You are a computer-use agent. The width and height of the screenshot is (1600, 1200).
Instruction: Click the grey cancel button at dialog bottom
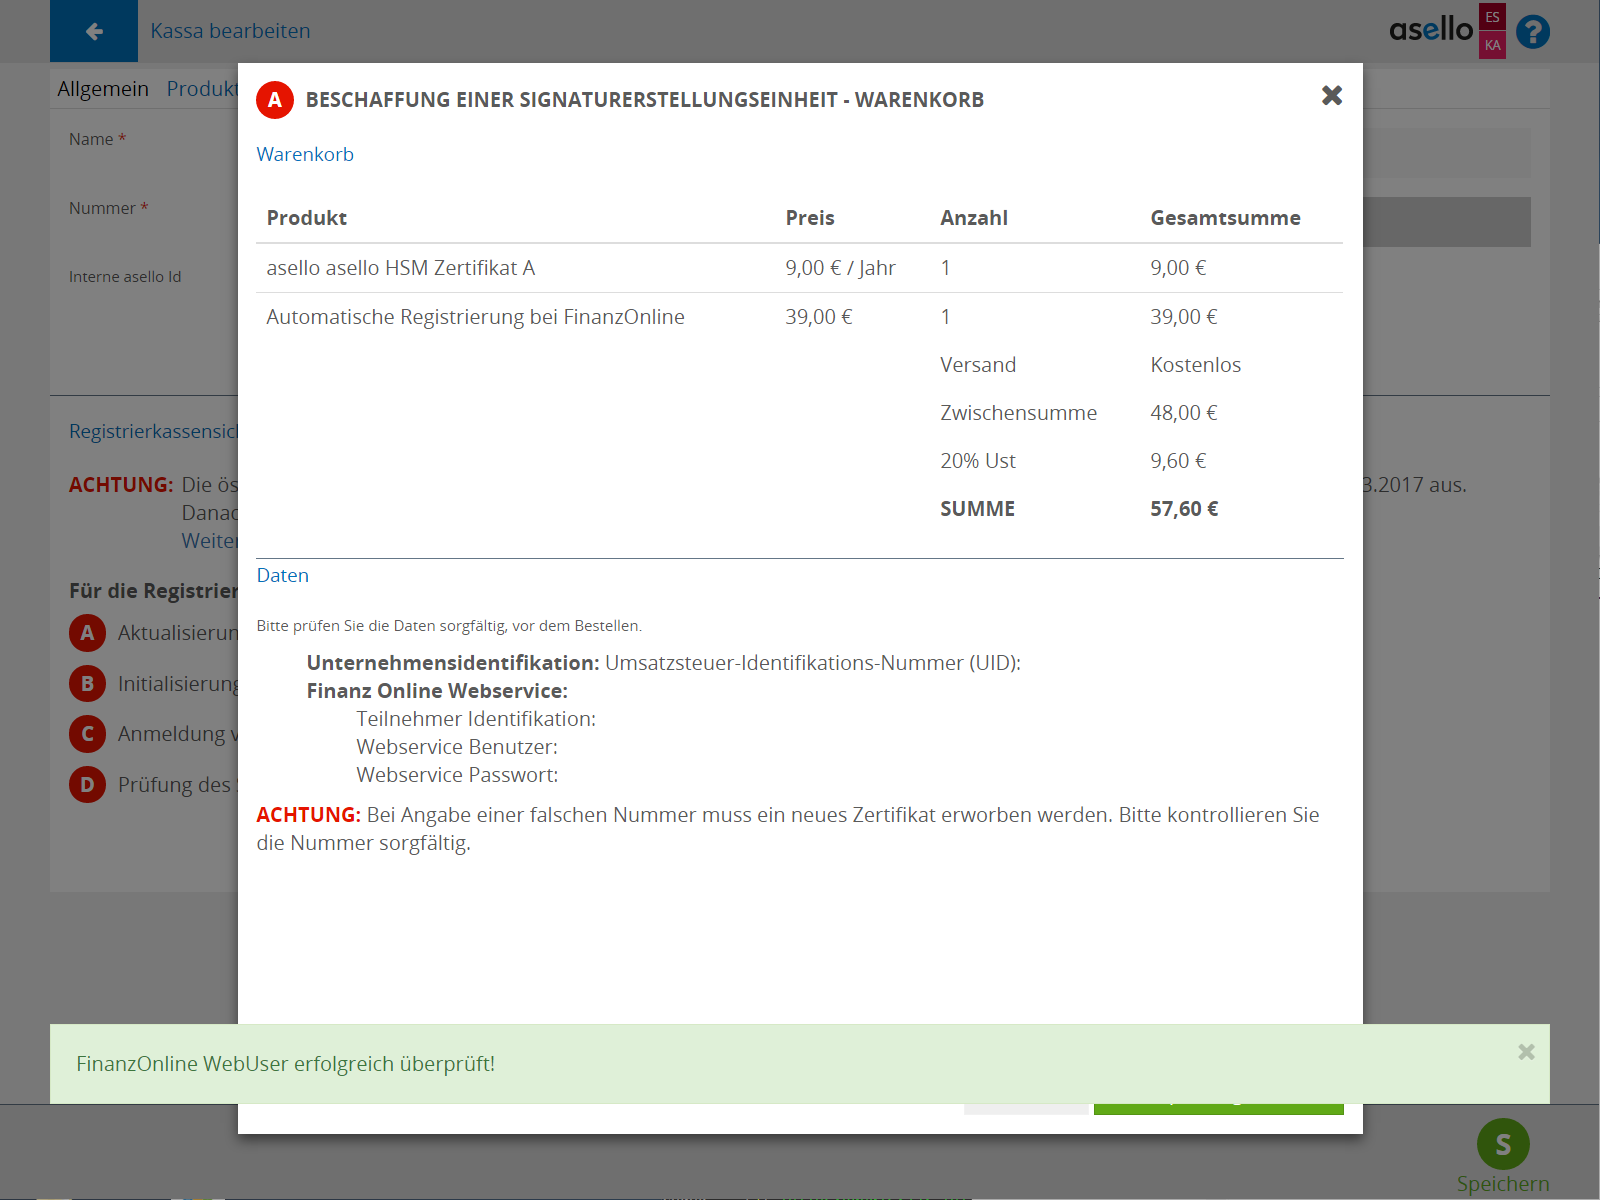pos(1025,1109)
